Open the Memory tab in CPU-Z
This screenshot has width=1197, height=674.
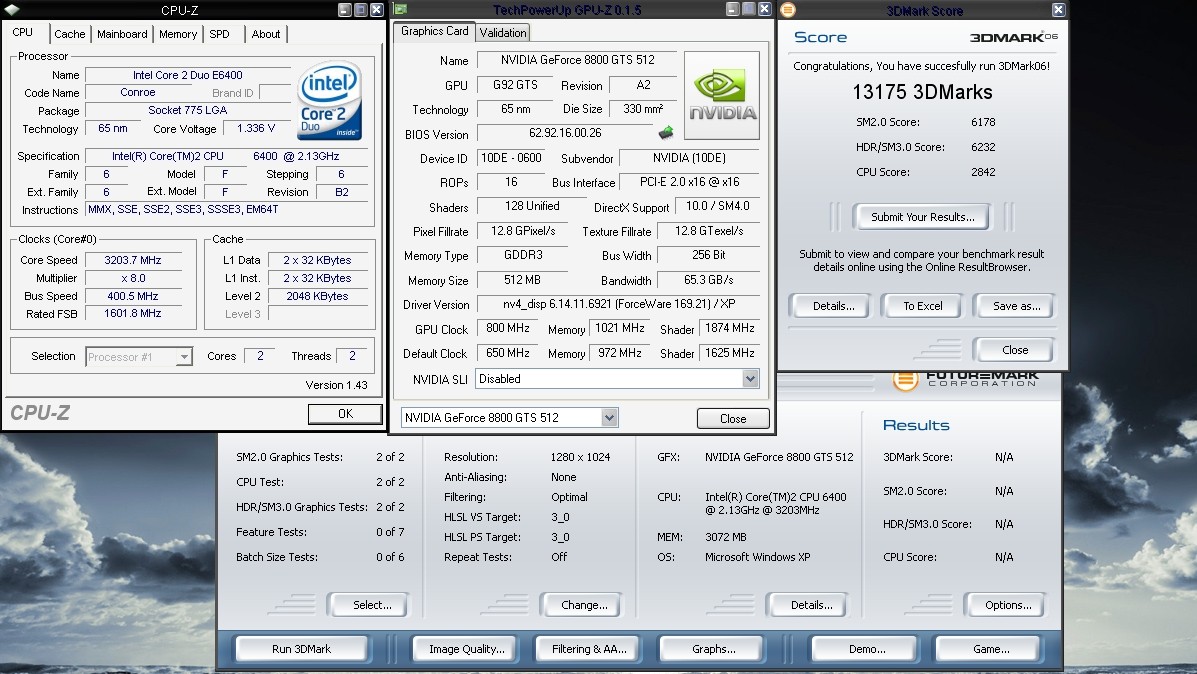pyautogui.click(x=178, y=34)
